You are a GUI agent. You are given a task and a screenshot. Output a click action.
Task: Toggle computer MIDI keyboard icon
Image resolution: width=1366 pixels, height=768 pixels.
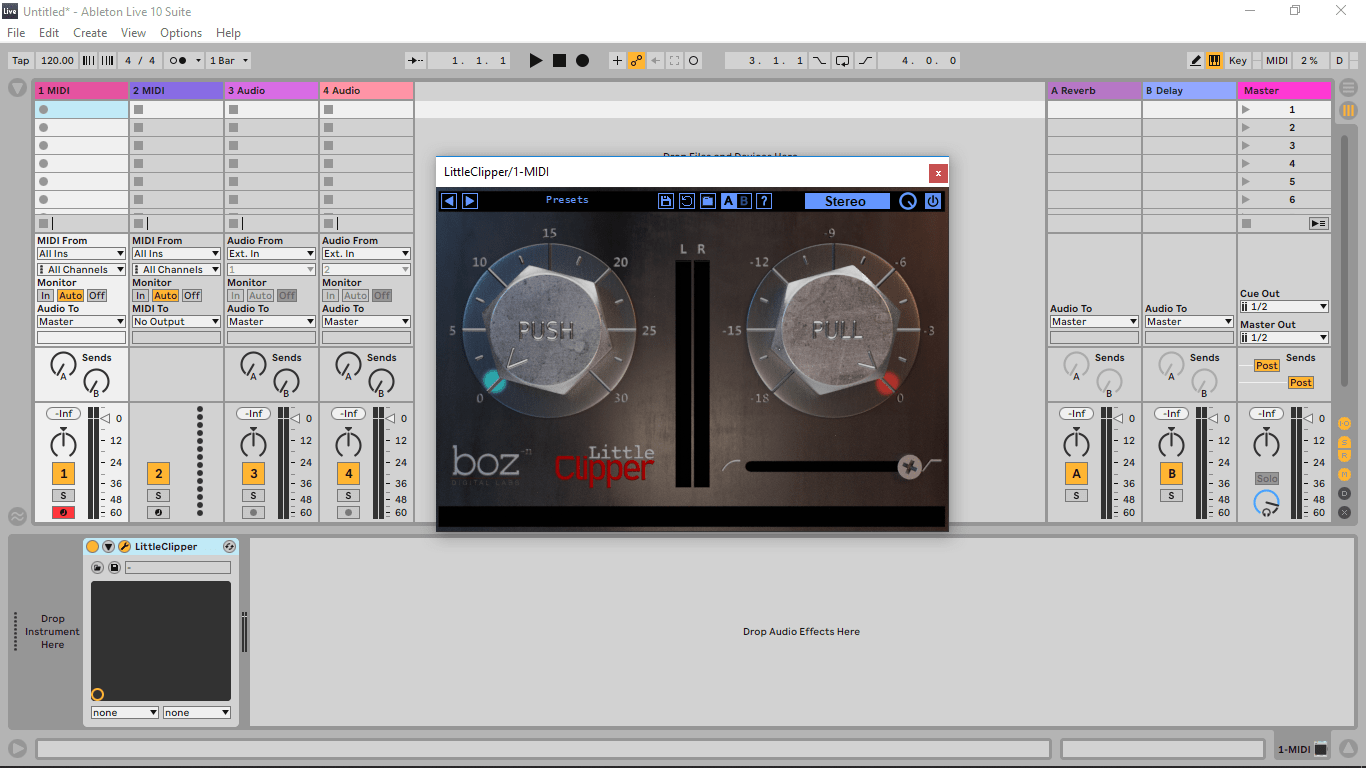click(1214, 61)
